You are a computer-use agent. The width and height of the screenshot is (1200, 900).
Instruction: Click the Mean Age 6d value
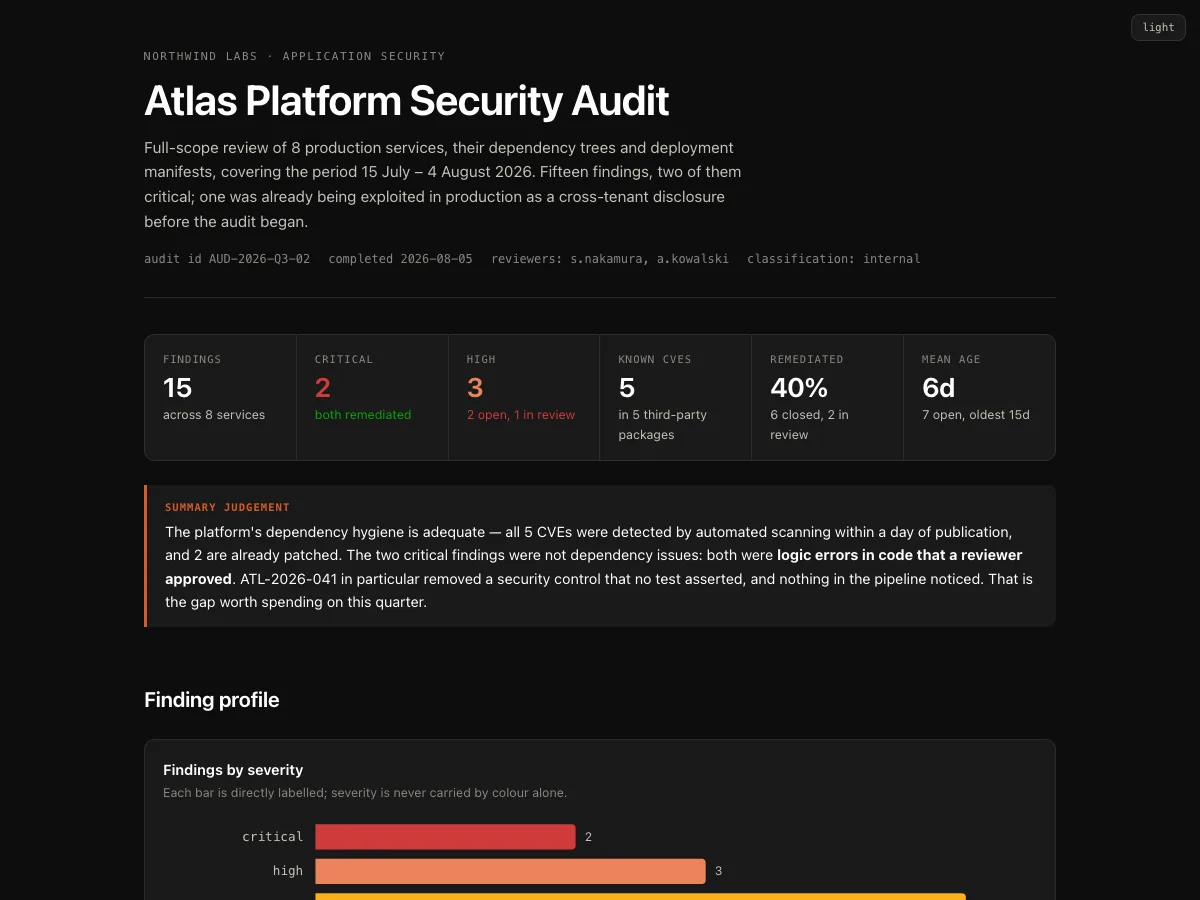[939, 387]
